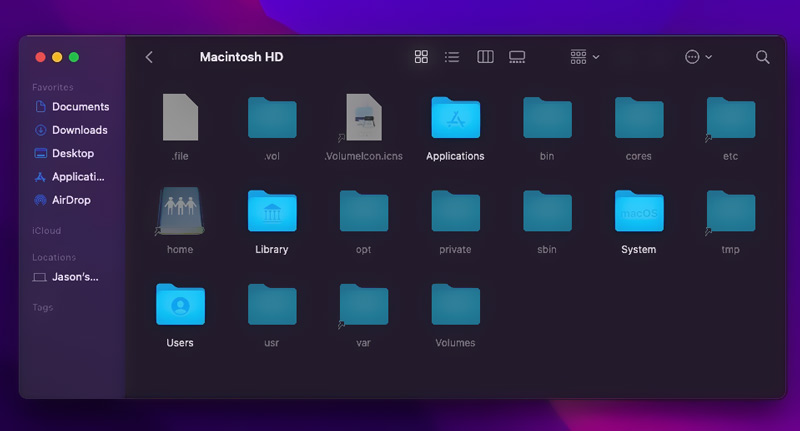This screenshot has height=431, width=800.
Task: Click the search magnifier icon
Action: [762, 57]
